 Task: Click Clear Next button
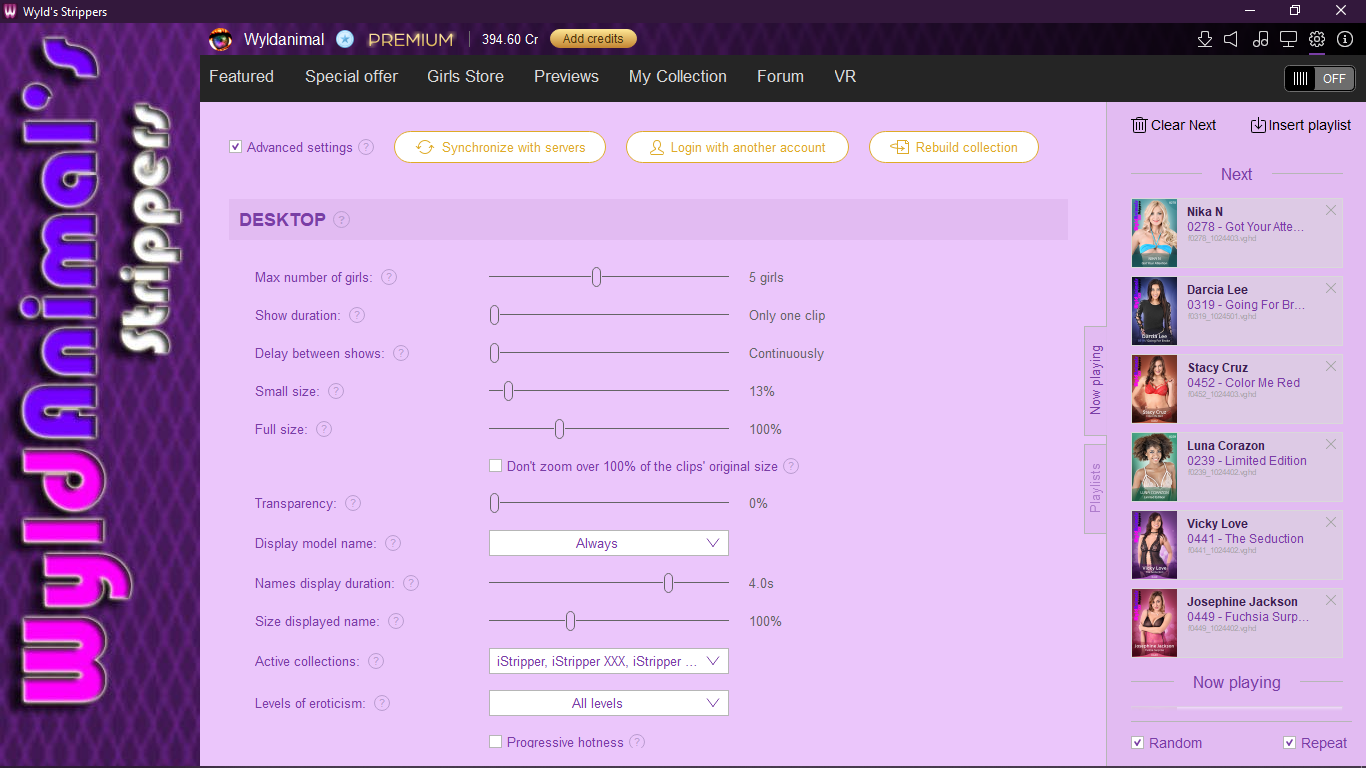pyautogui.click(x=1174, y=125)
